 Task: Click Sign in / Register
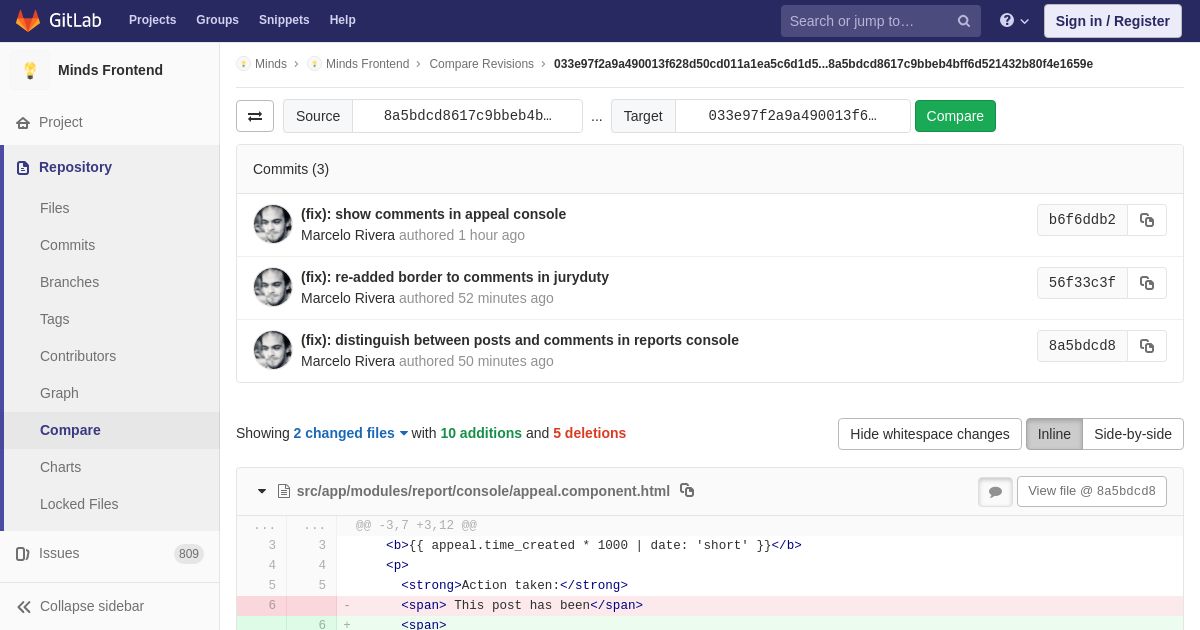tap(1112, 21)
